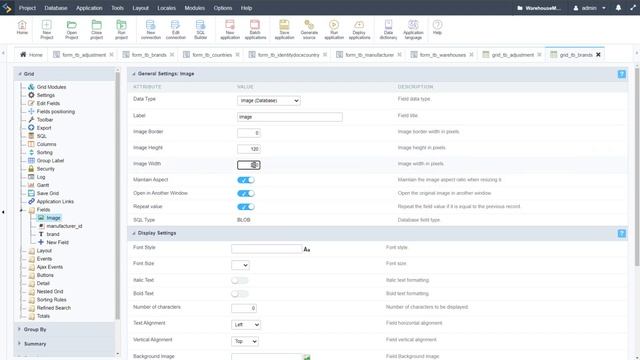The image size is (640, 360).
Task: Enable the Italic Text switch
Action: 240,280
